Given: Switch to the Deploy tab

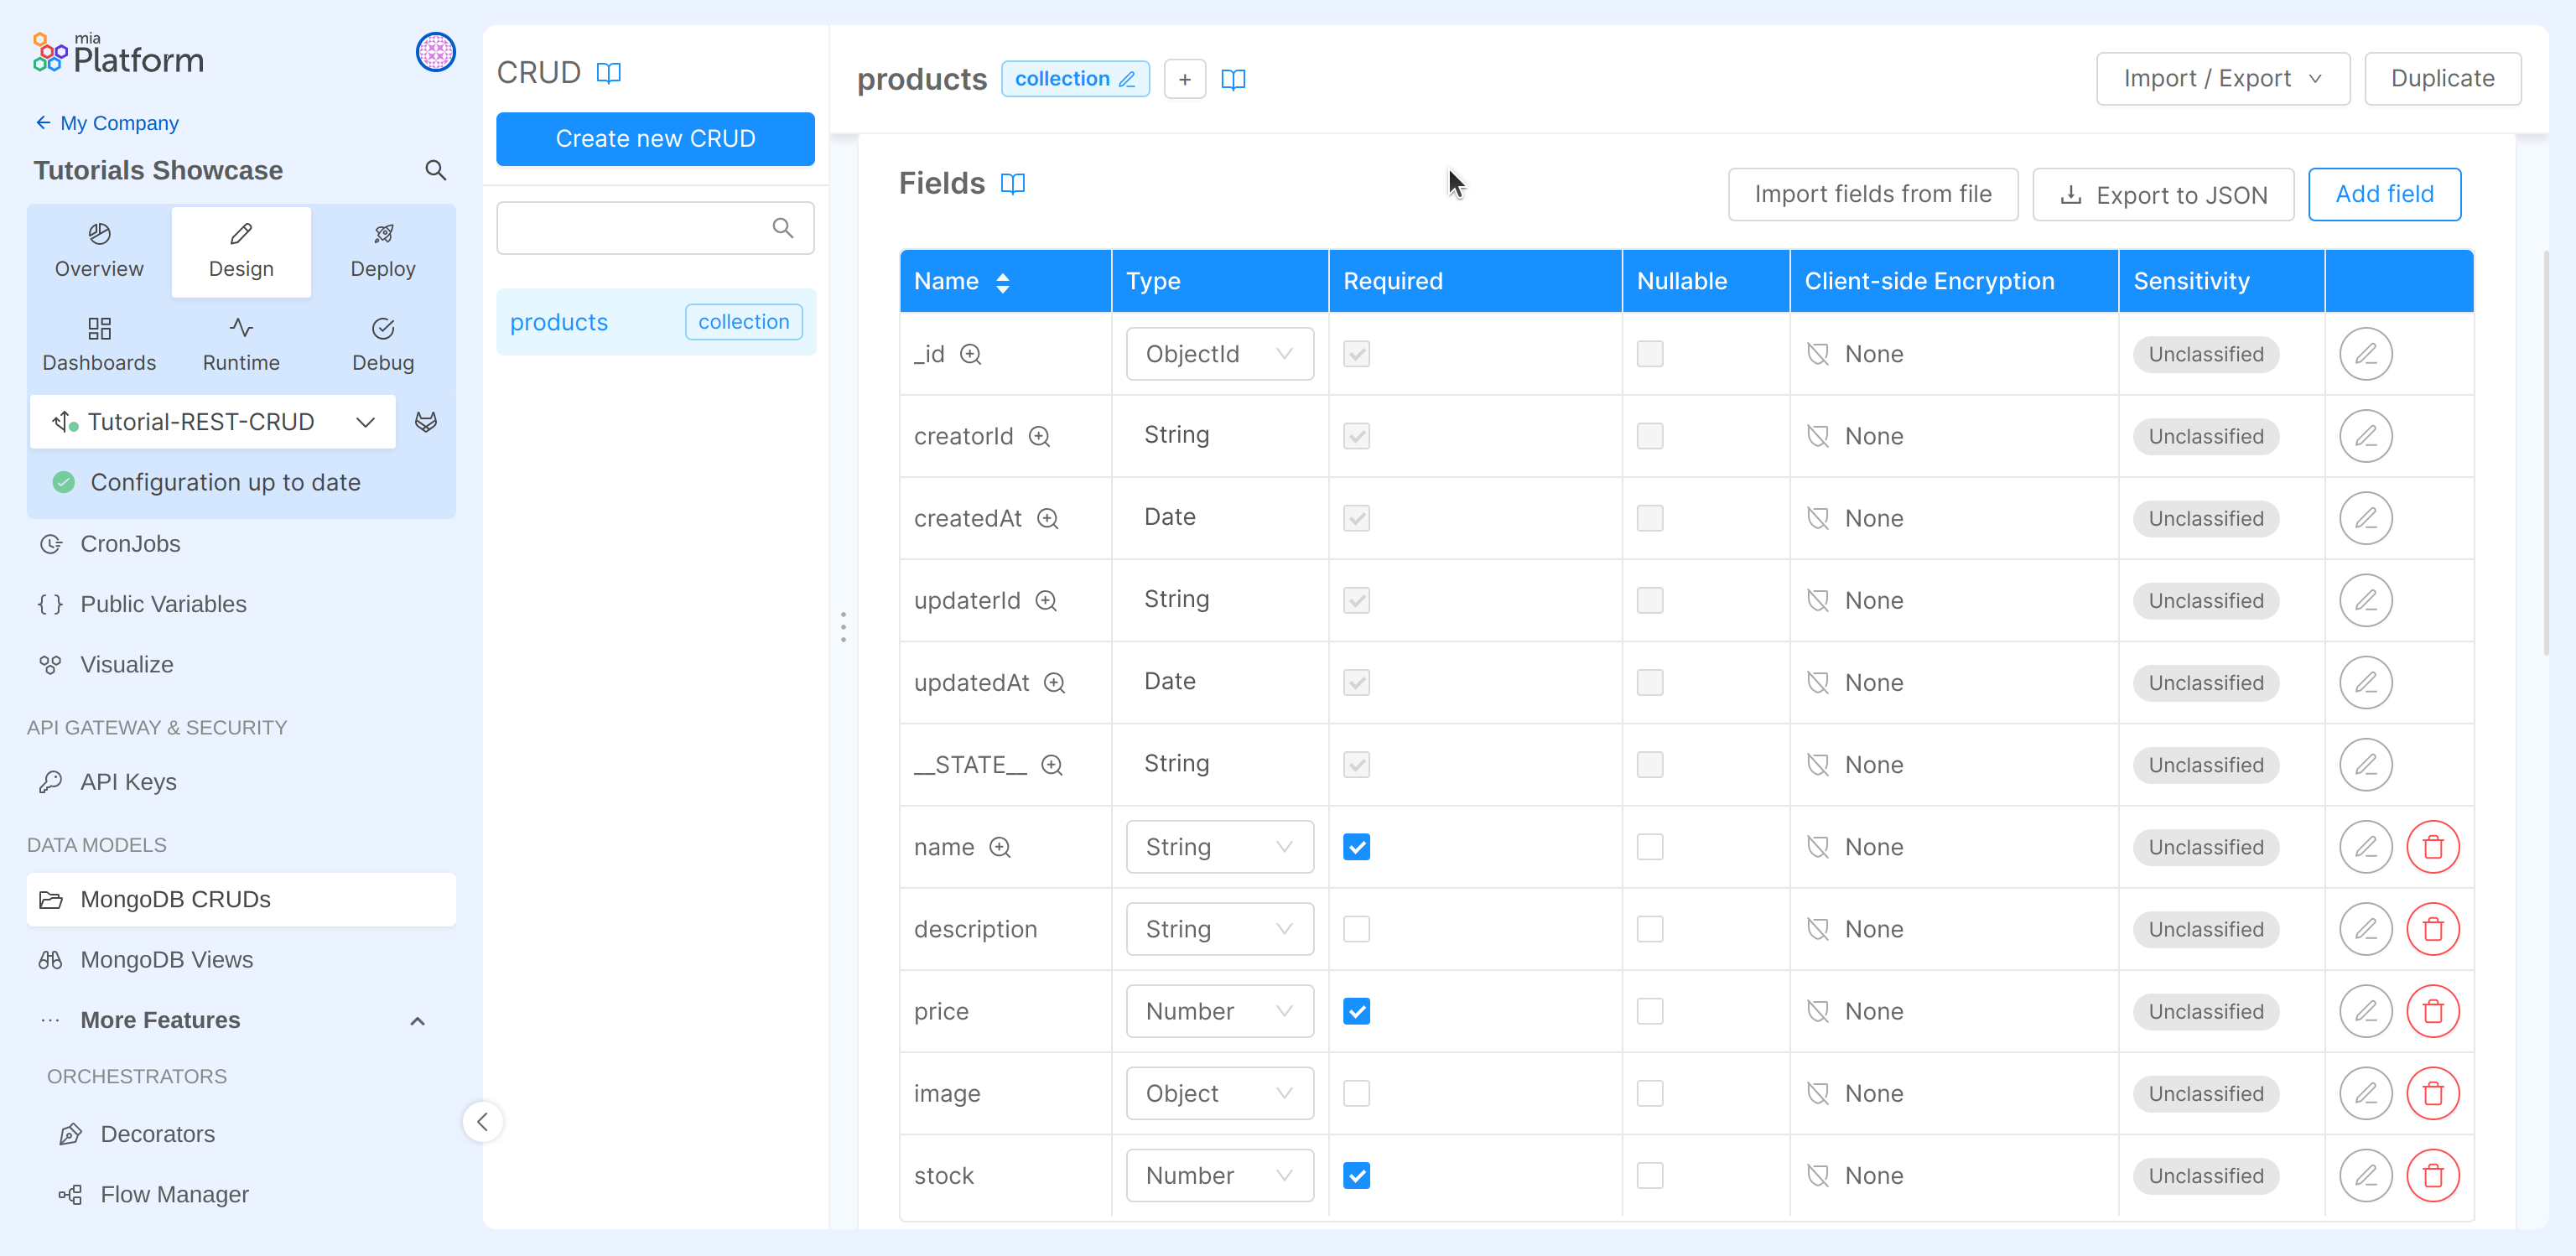Looking at the screenshot, I should [382, 251].
